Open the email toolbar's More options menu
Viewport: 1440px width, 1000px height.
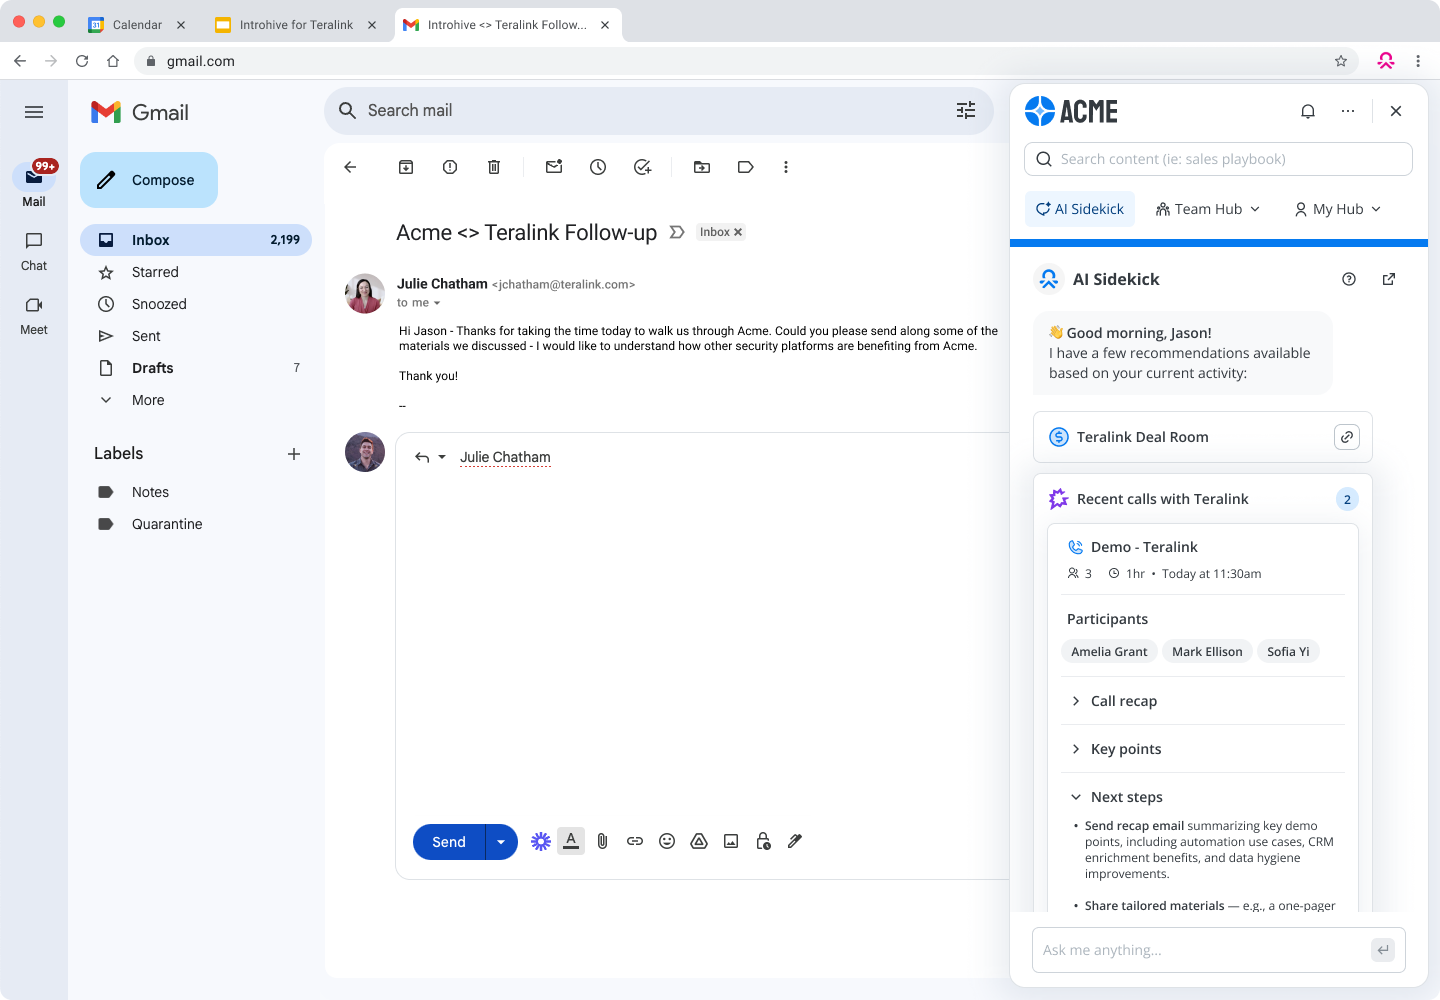(786, 167)
